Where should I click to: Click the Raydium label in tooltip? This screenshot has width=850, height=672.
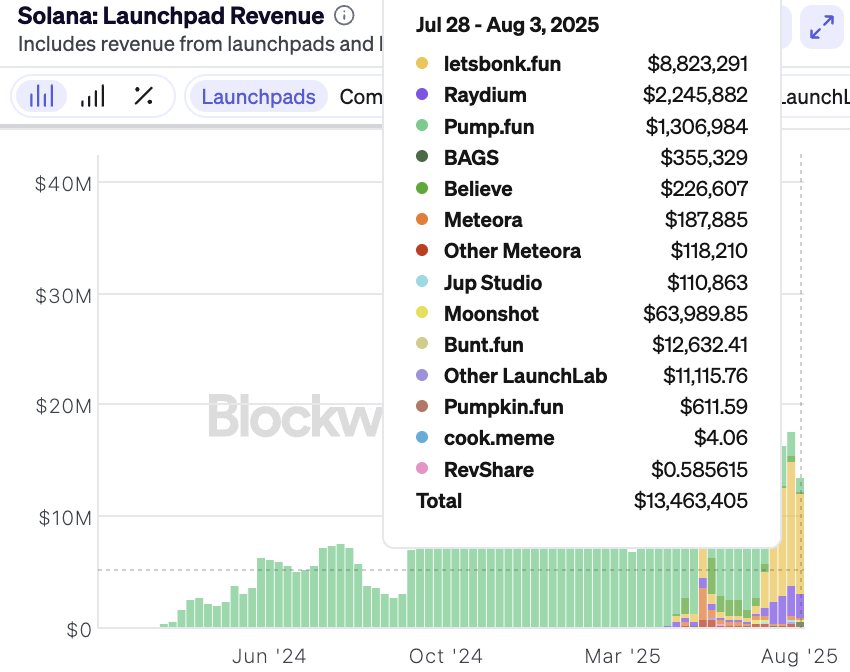pyautogui.click(x=485, y=95)
